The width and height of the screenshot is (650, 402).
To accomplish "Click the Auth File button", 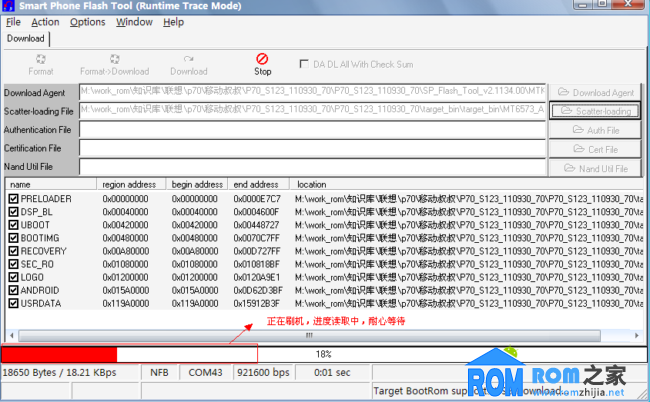I will click(x=595, y=130).
